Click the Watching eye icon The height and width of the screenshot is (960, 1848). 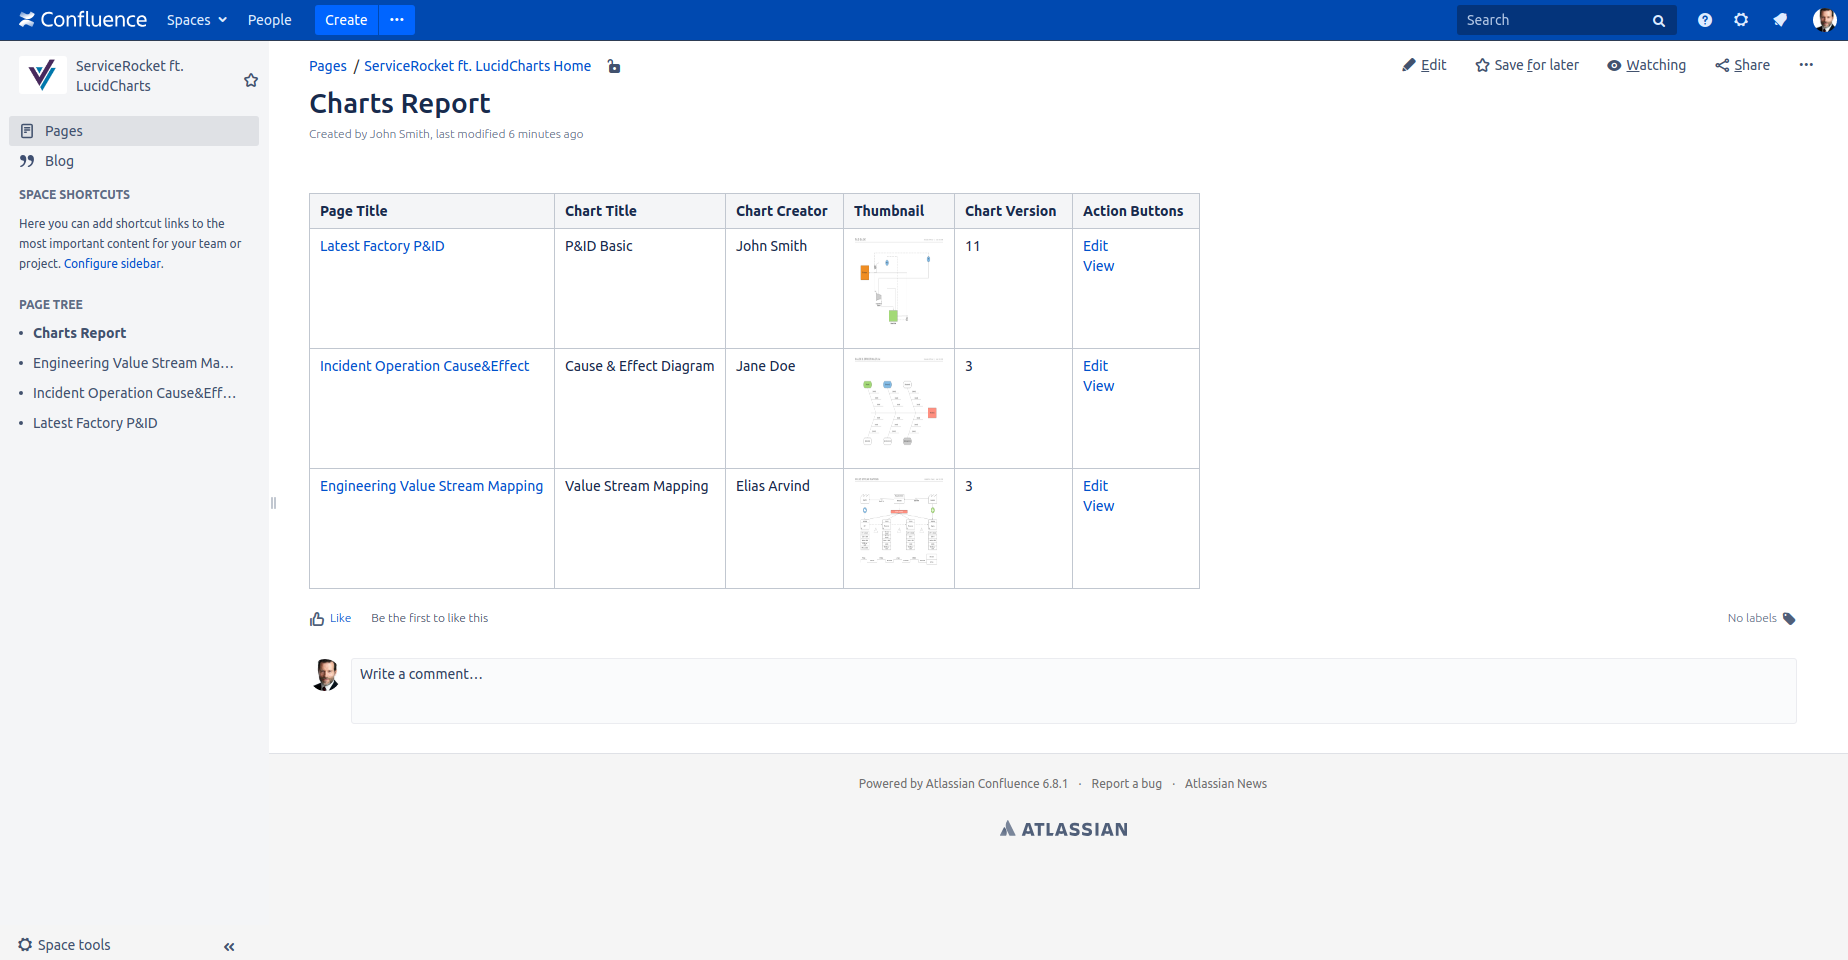(x=1613, y=64)
